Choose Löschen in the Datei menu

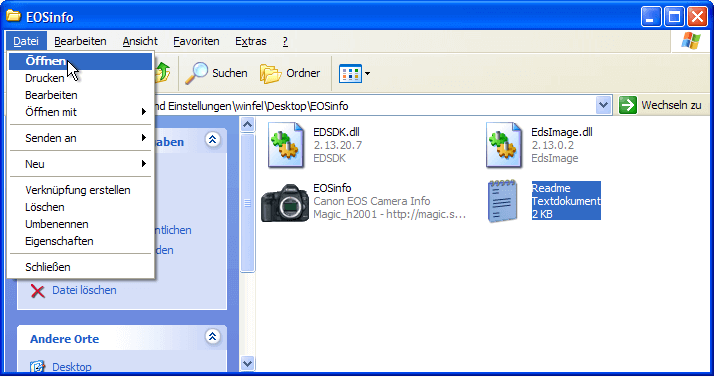(x=81, y=207)
